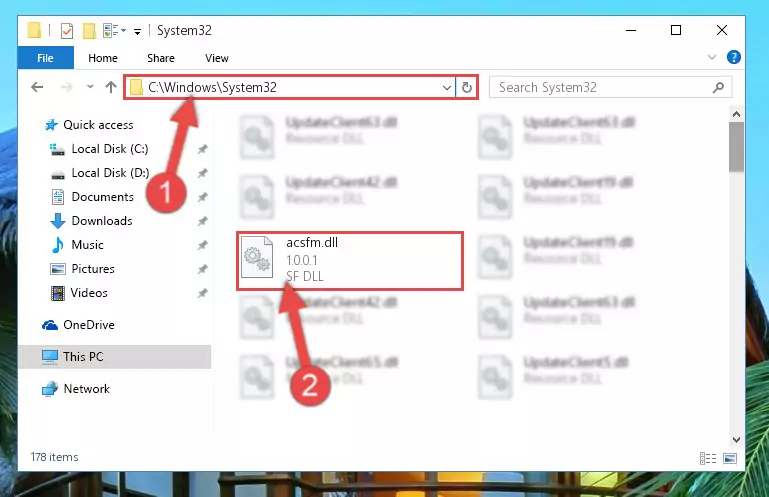Click the SF DLL description text
Screen dimensions: 769x497
[305, 276]
